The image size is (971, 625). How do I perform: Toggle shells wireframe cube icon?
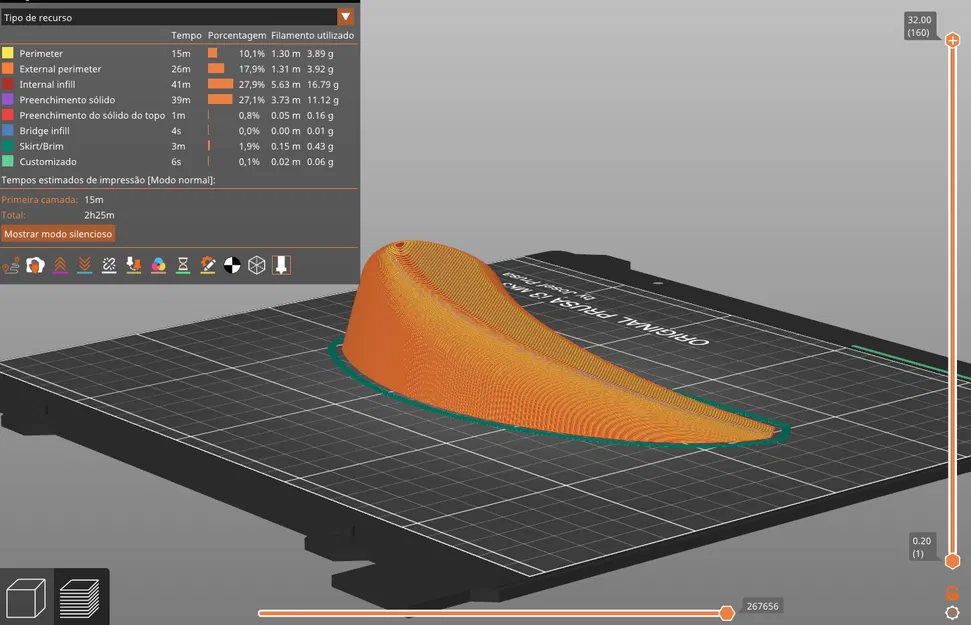(256, 266)
